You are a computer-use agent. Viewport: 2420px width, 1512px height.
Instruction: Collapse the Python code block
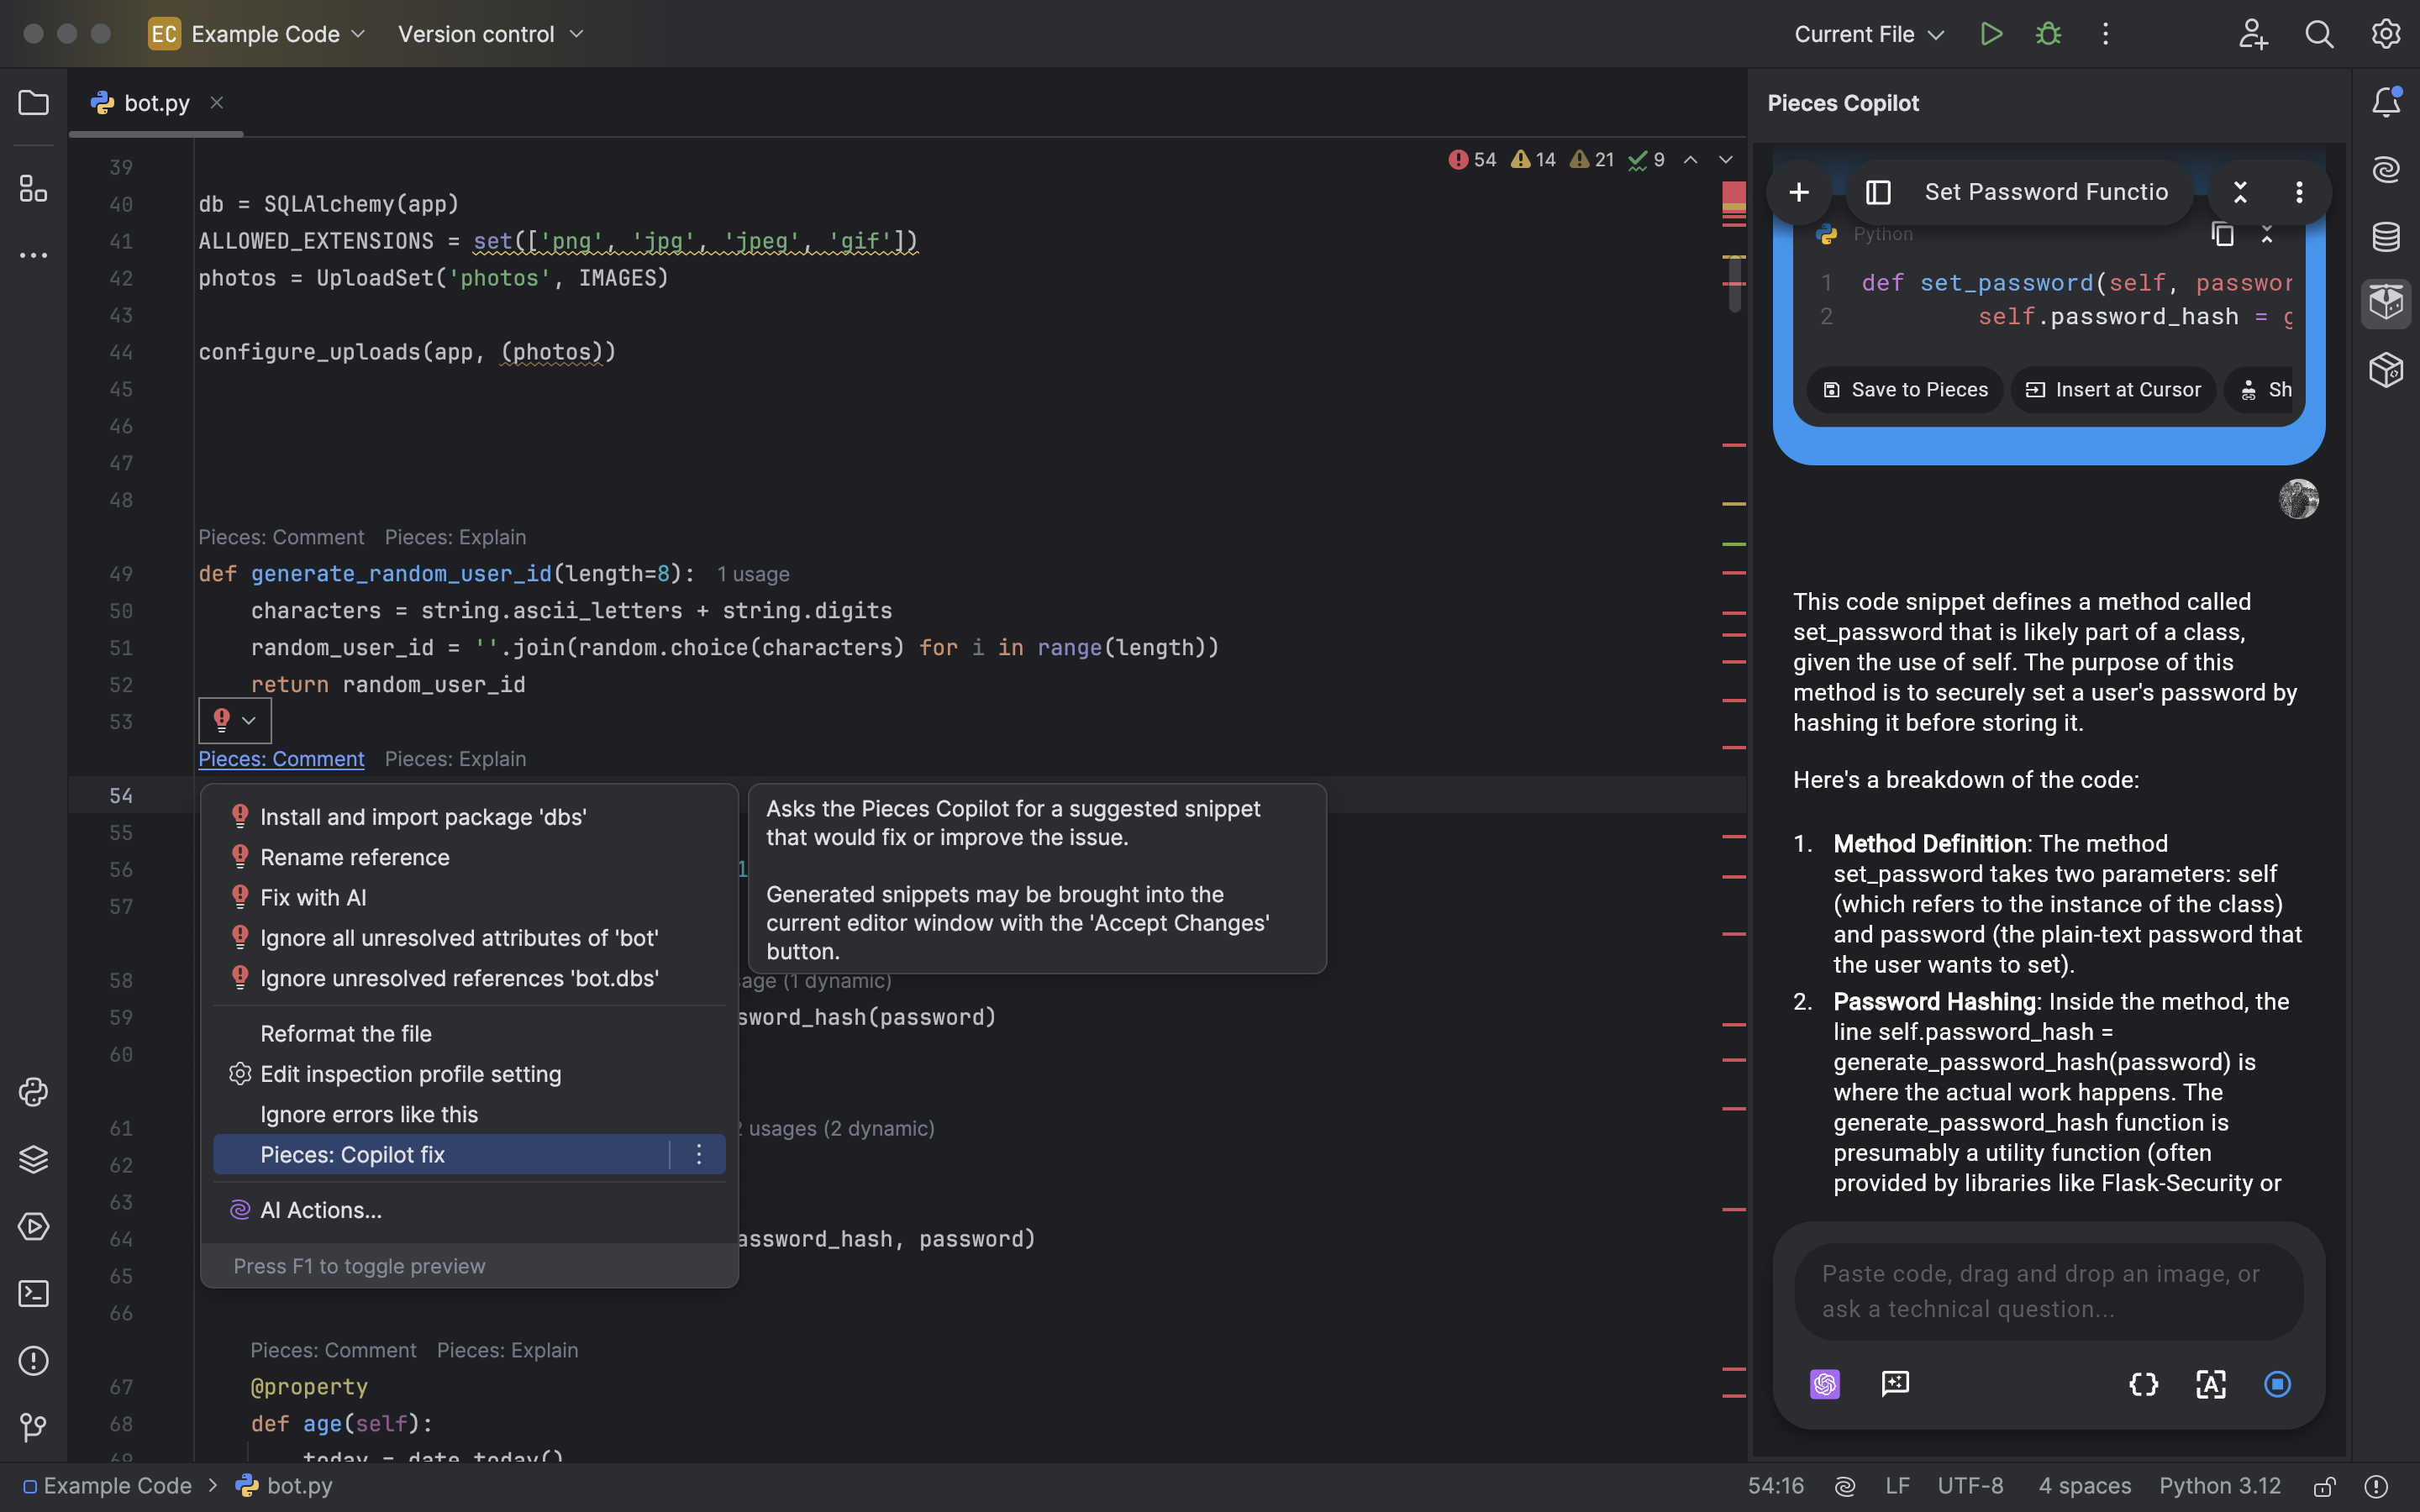pyautogui.click(x=2267, y=234)
